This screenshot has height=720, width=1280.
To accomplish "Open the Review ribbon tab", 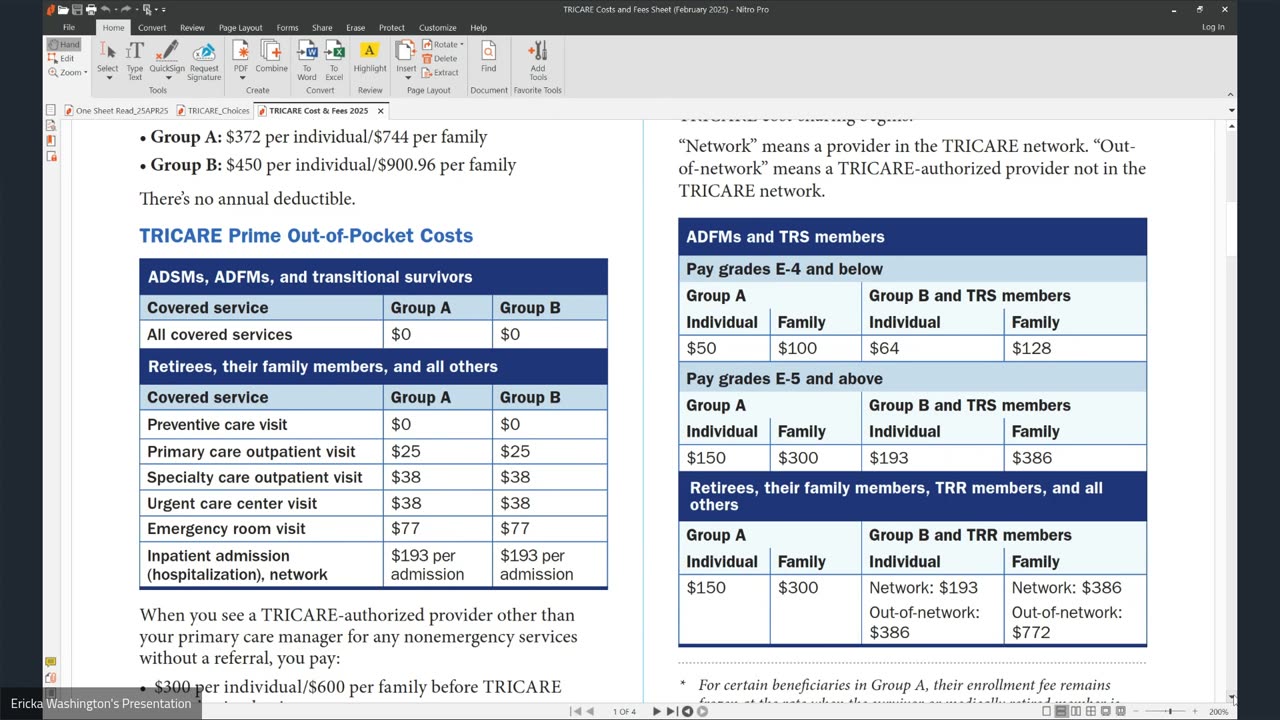I will (192, 28).
